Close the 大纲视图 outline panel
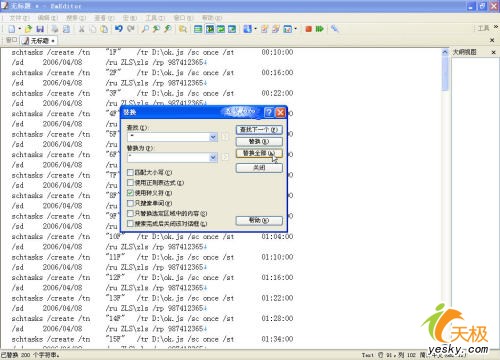The width and height of the screenshot is (500, 360). [494, 52]
